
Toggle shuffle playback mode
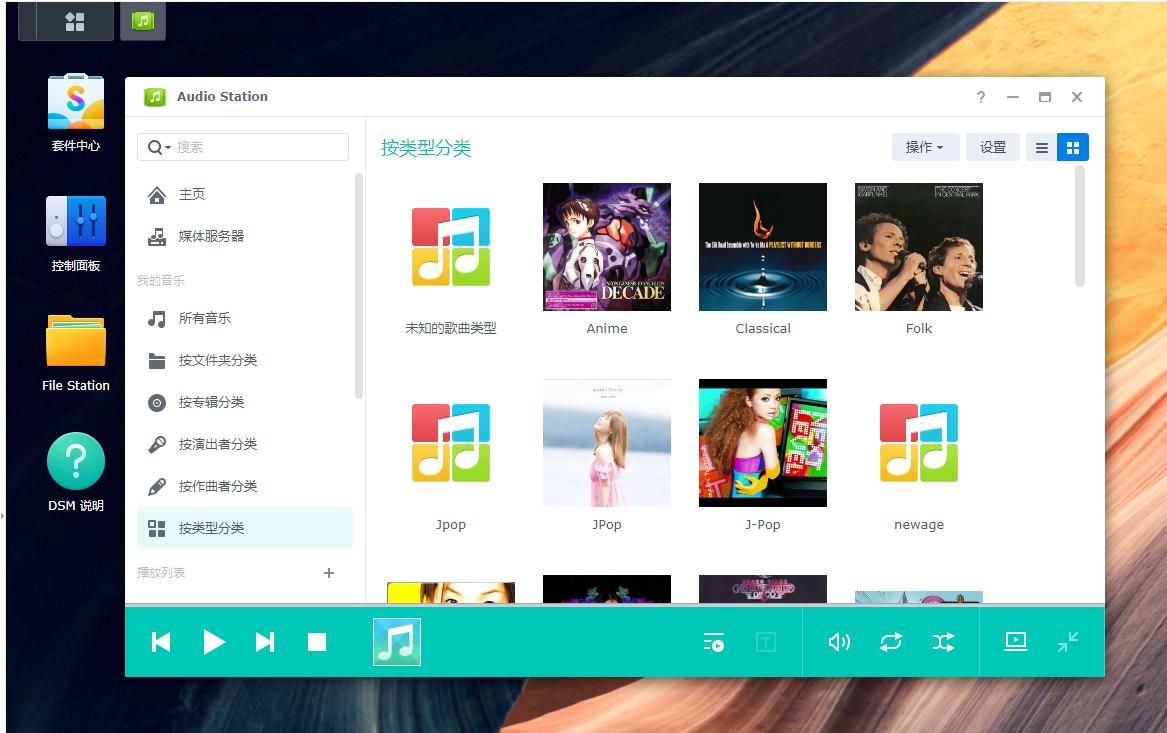(x=943, y=641)
